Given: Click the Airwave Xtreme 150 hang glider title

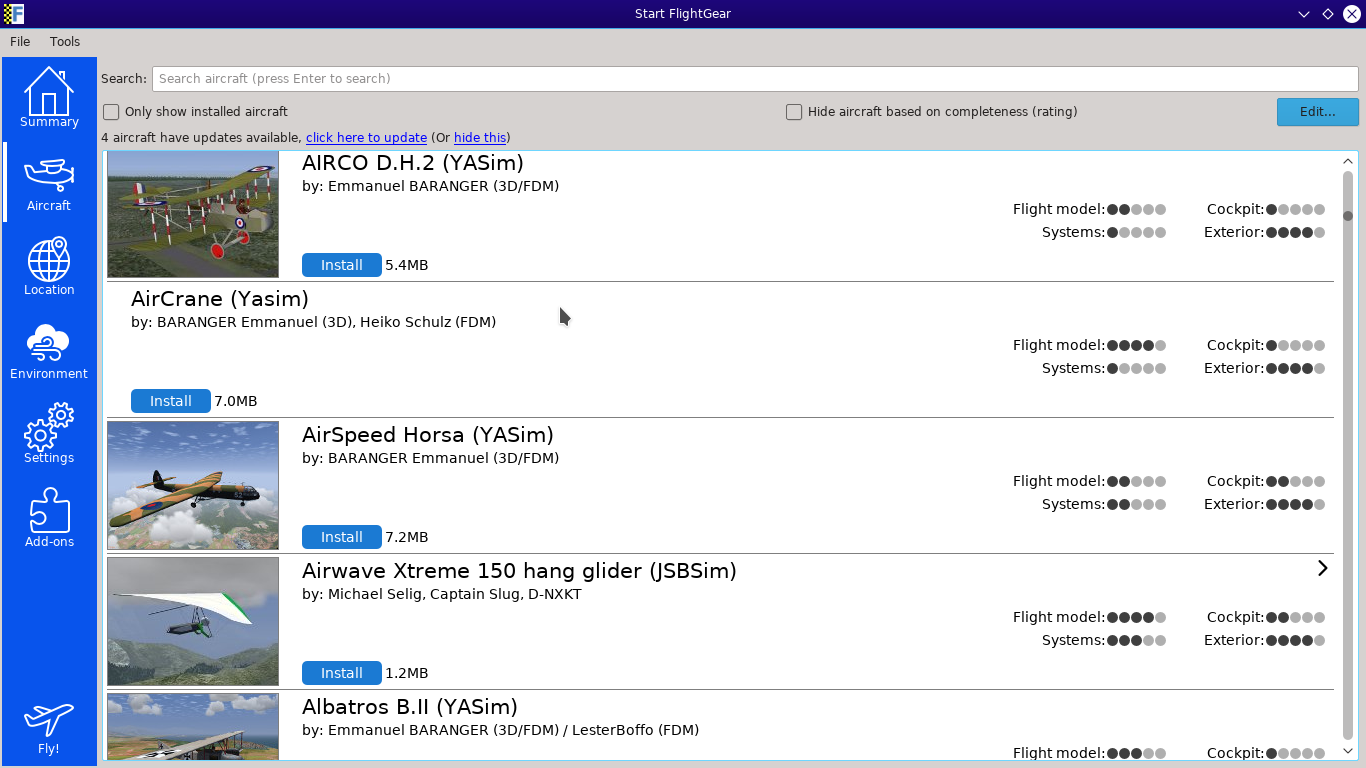Looking at the screenshot, I should point(519,571).
